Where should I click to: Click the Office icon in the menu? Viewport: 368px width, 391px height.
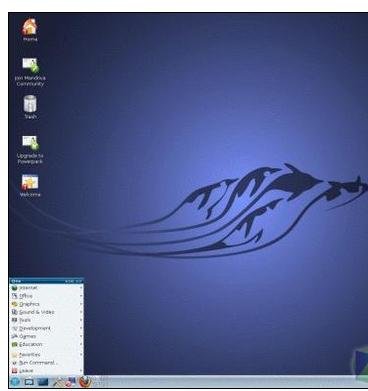point(14,296)
